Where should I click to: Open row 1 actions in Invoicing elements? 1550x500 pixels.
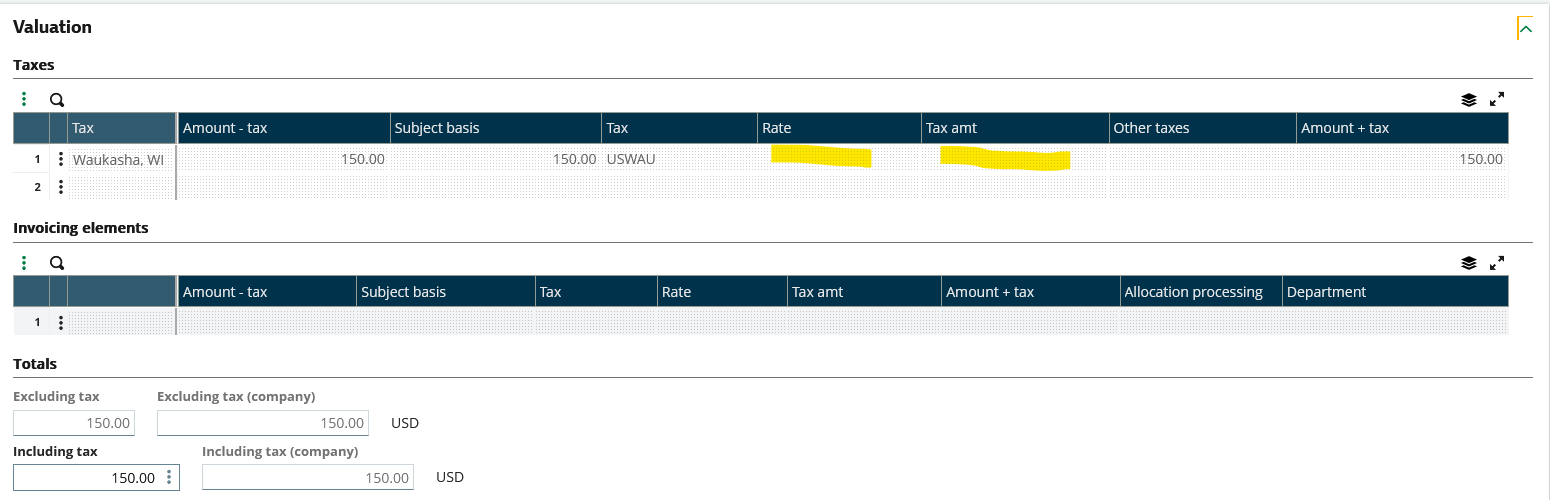(x=61, y=322)
